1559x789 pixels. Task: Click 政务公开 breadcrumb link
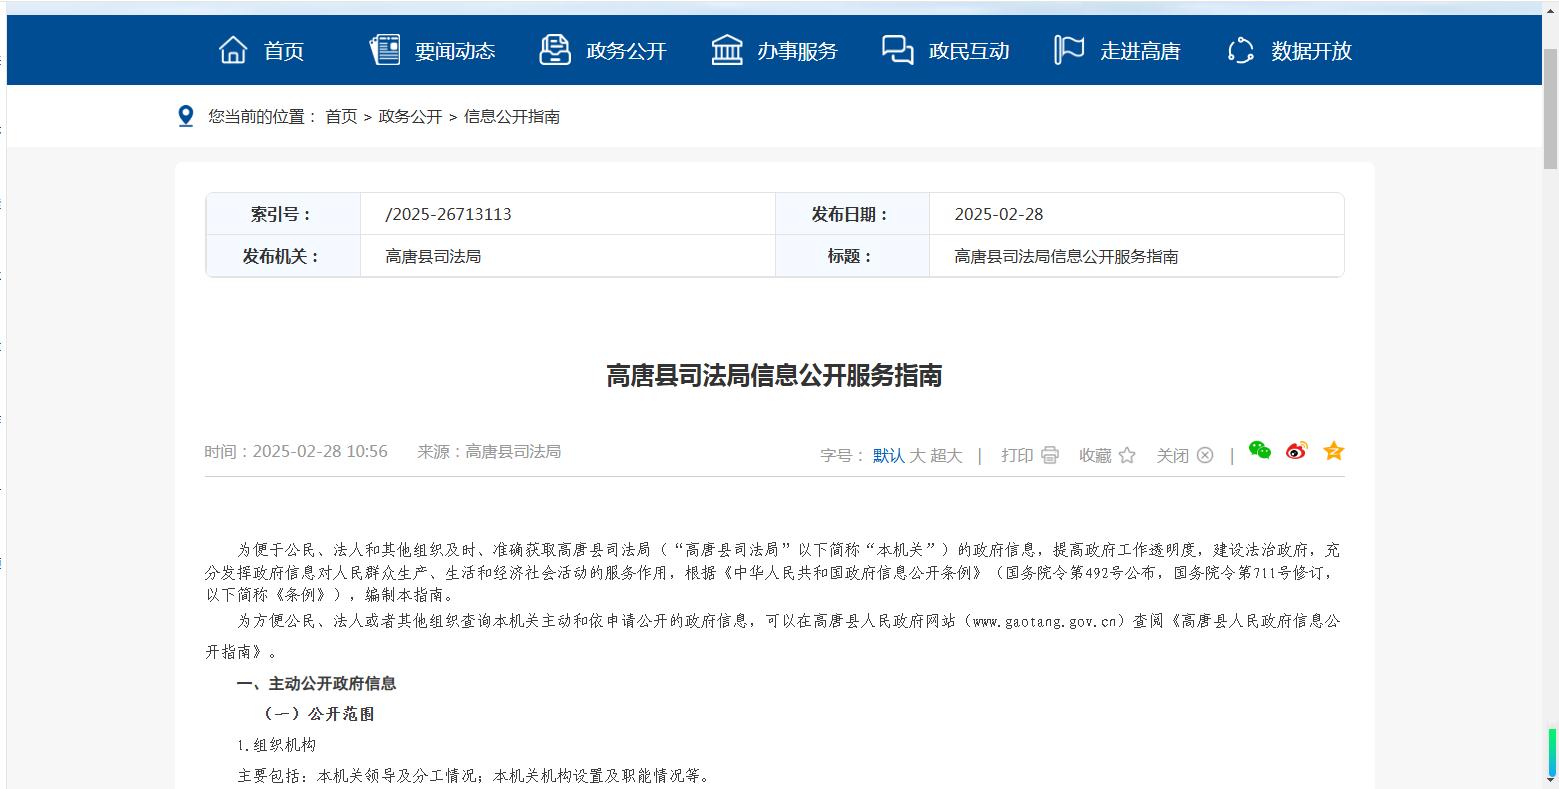(x=410, y=117)
